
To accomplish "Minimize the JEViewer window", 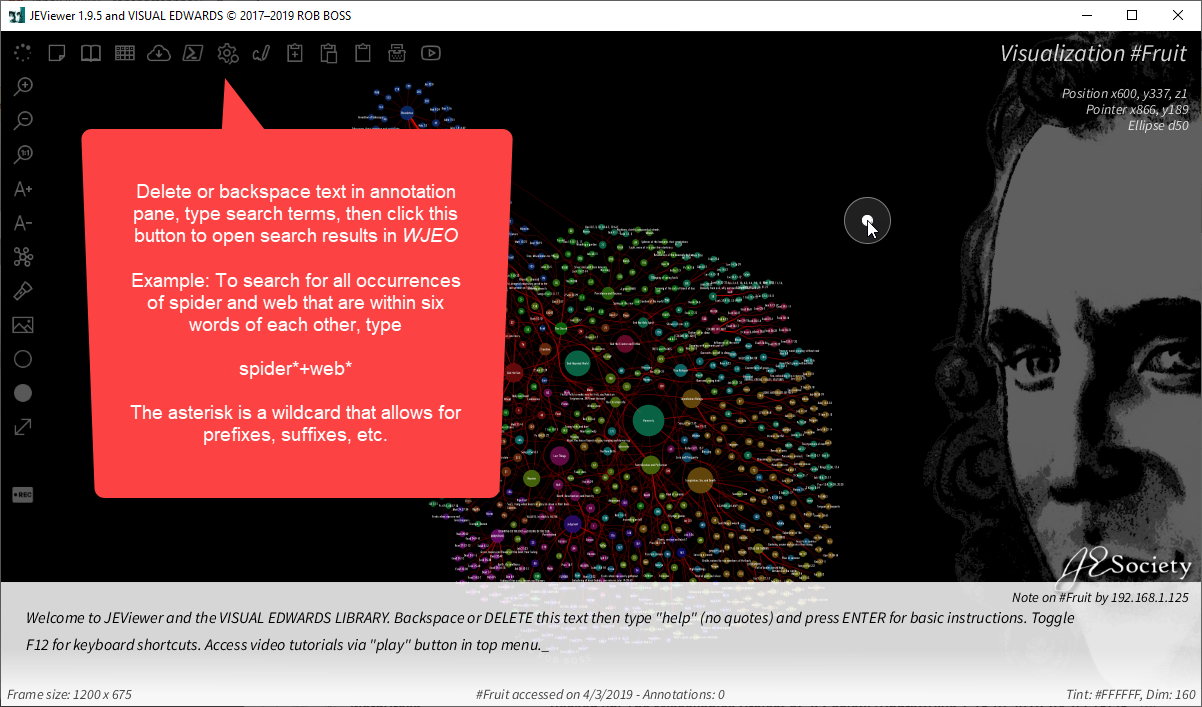I will pyautogui.click(x=1086, y=15).
